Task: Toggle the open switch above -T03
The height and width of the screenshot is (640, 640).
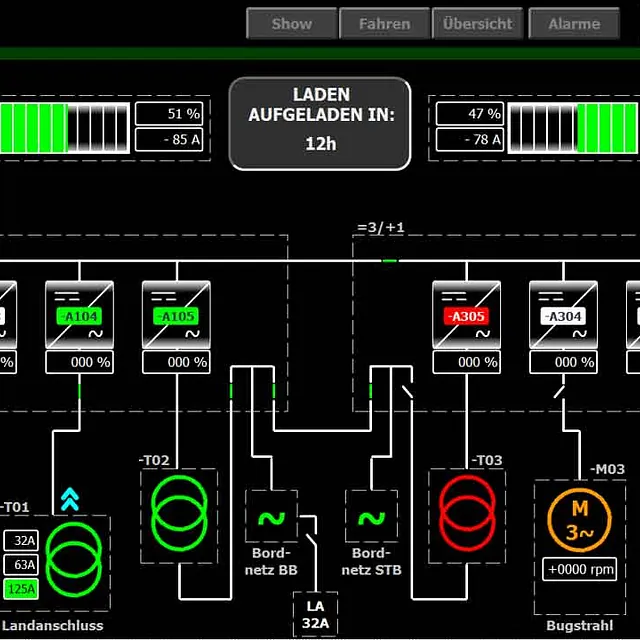Action: [407, 391]
